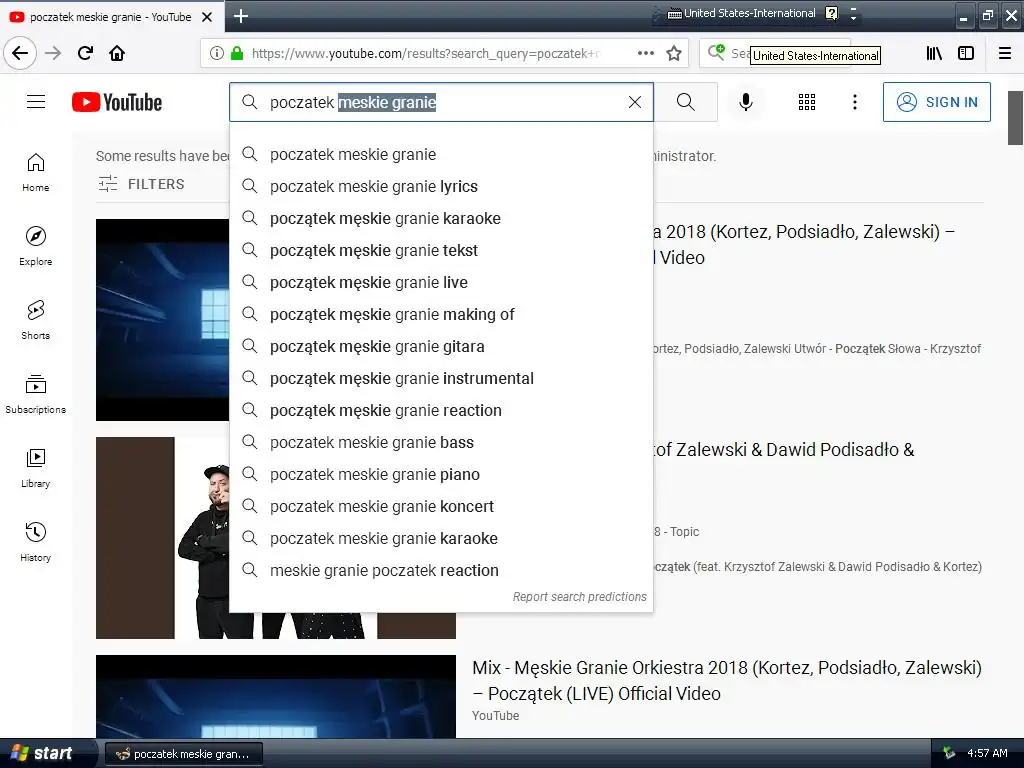Click the browser Forward arrow
The image size is (1024, 768).
pyautogui.click(x=53, y=53)
